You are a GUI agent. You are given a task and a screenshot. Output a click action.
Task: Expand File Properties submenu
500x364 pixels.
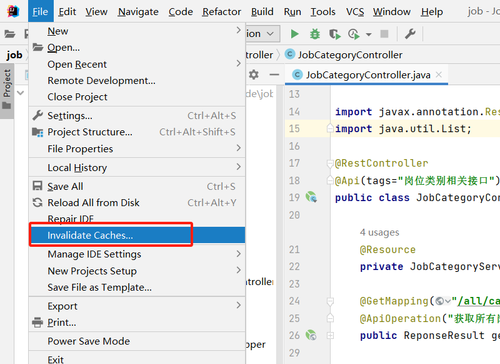(x=137, y=149)
